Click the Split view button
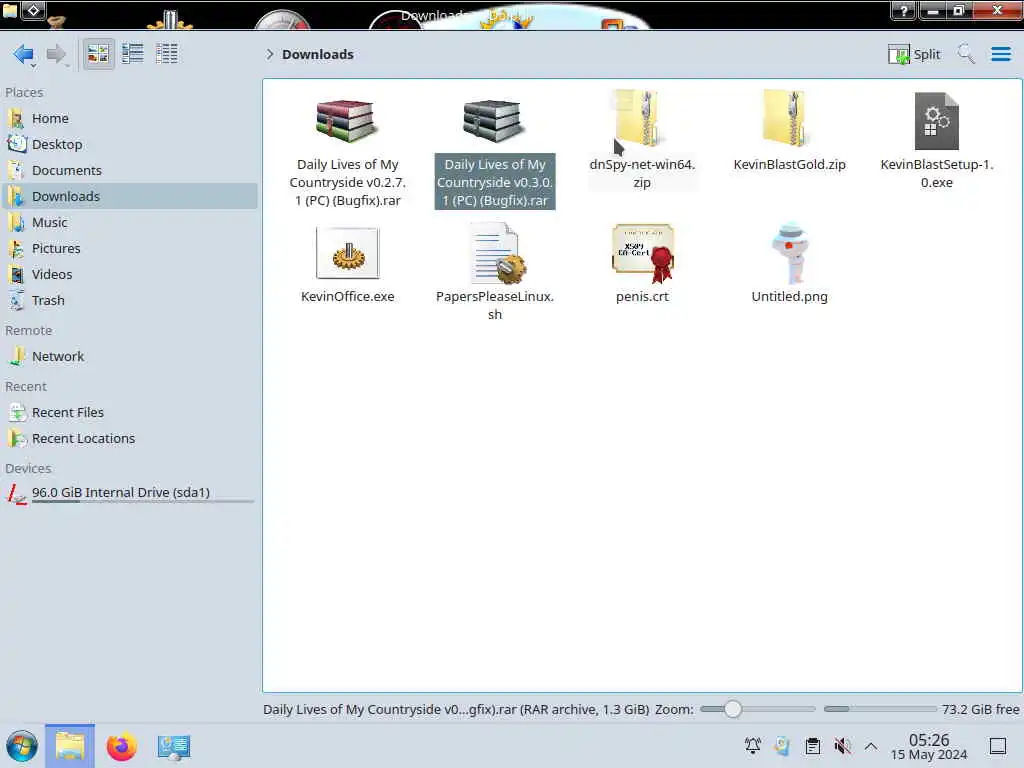The height and width of the screenshot is (768, 1024). point(914,54)
